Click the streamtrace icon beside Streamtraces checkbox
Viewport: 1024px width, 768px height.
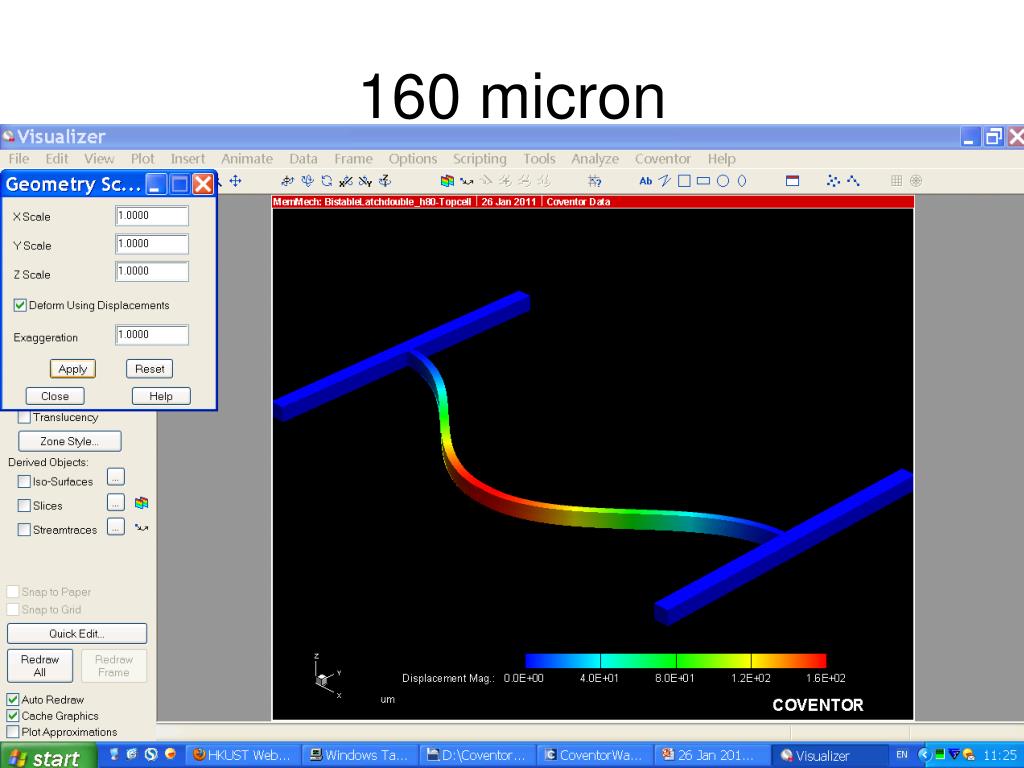coord(141,528)
